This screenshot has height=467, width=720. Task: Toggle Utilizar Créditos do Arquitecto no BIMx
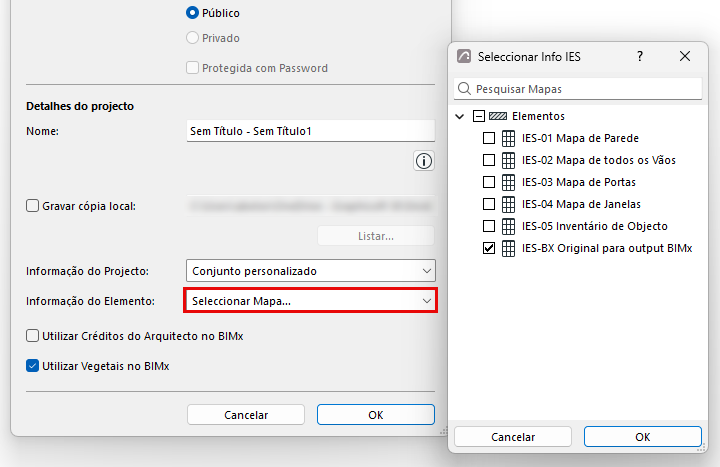[32, 336]
